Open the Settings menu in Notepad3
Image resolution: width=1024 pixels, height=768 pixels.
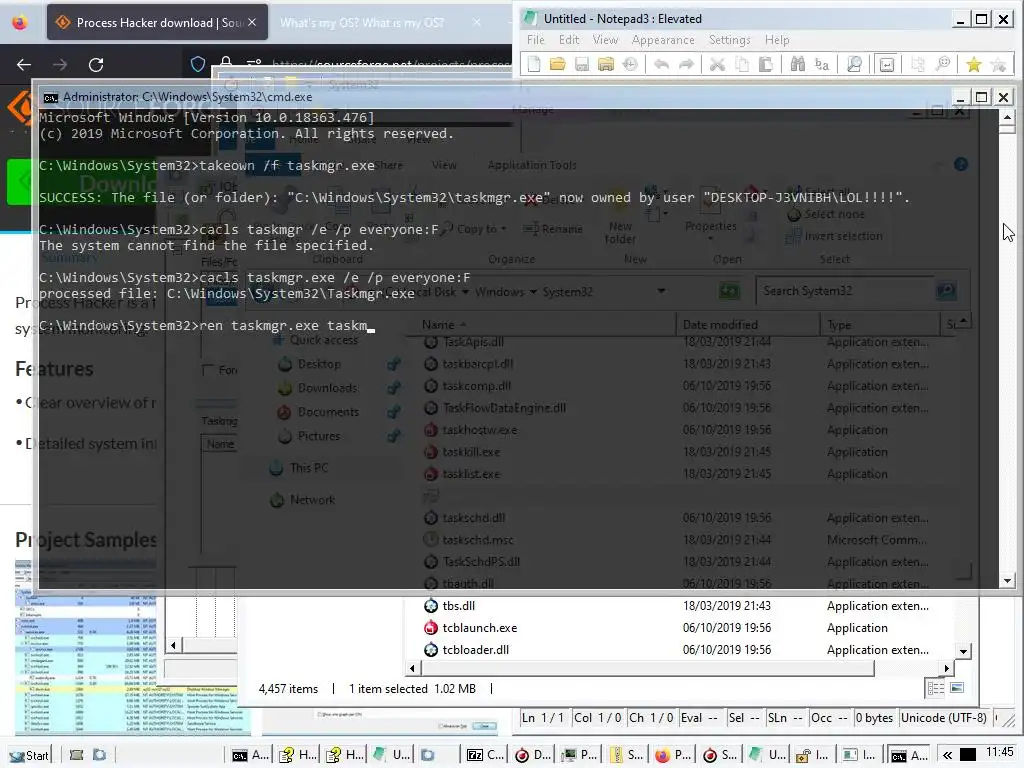tap(729, 40)
